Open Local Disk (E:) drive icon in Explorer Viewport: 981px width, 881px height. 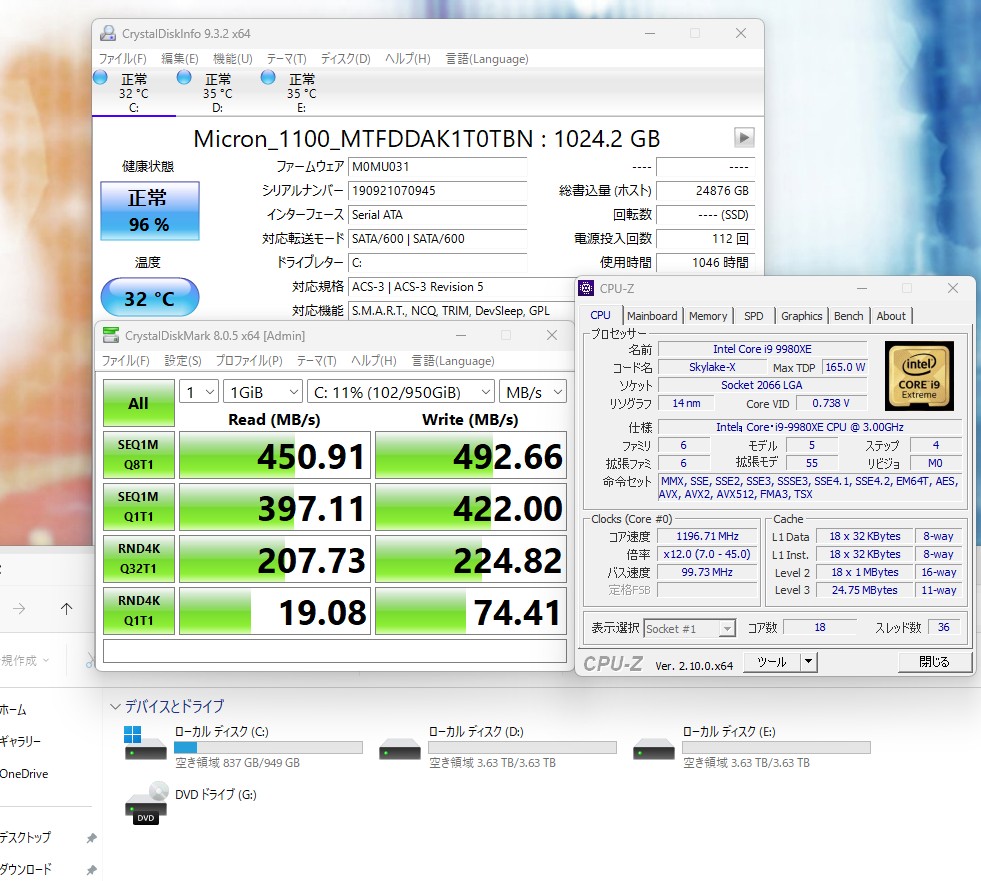[x=654, y=748]
